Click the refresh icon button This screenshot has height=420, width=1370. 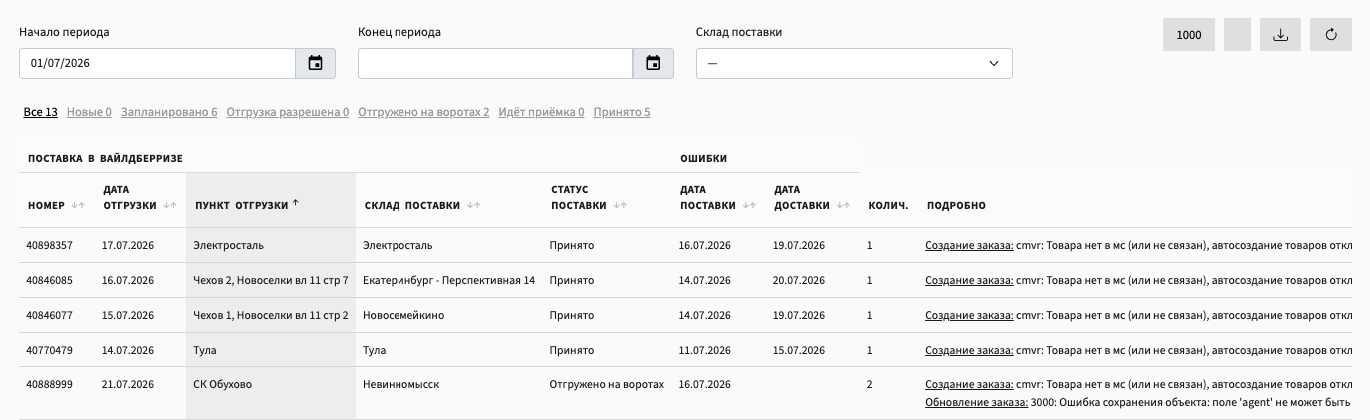(x=1331, y=35)
